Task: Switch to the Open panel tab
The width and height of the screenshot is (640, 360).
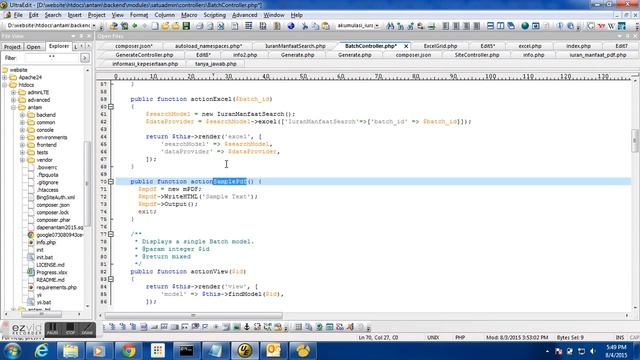Action: pos(33,47)
